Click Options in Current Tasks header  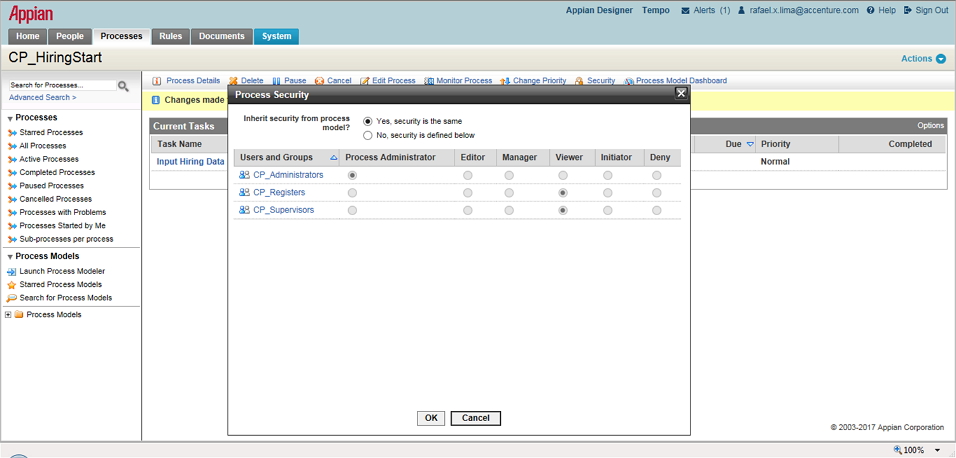click(x=930, y=126)
